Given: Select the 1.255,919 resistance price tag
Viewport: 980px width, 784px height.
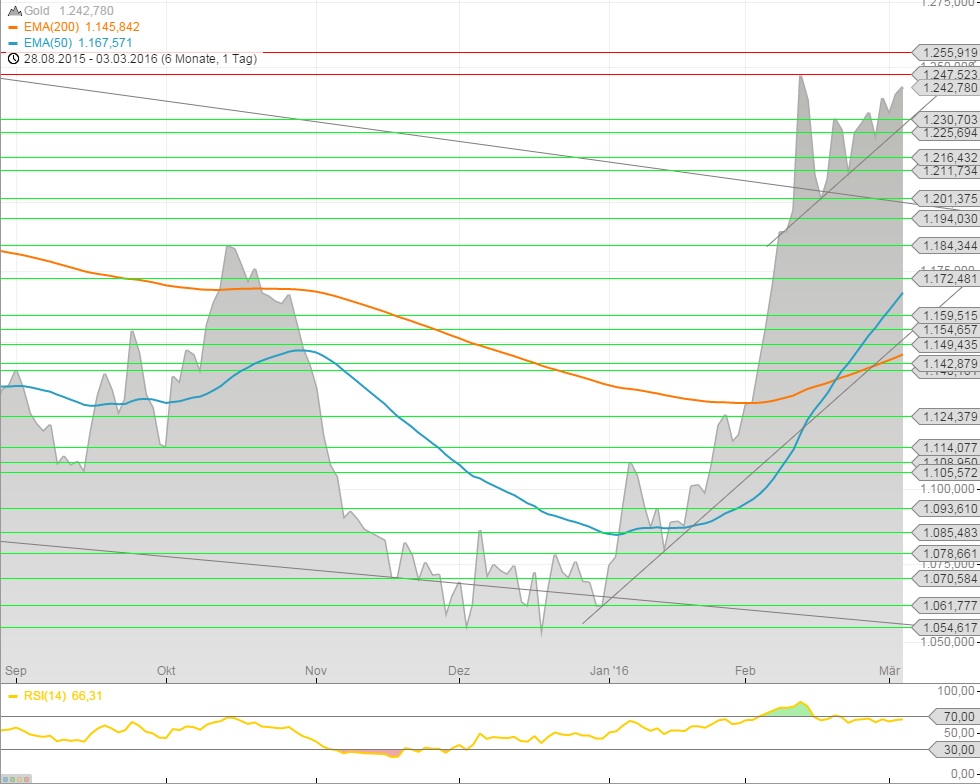Looking at the screenshot, I should point(945,52).
